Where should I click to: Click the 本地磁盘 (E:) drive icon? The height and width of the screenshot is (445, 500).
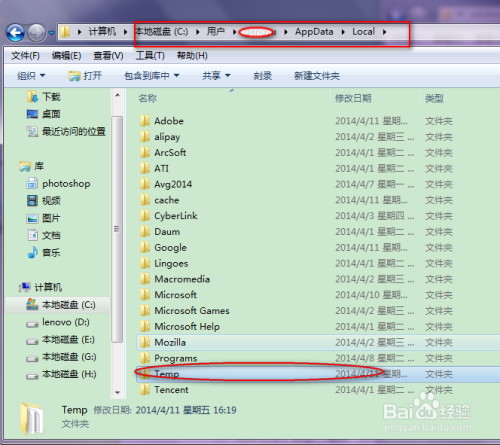[32, 341]
